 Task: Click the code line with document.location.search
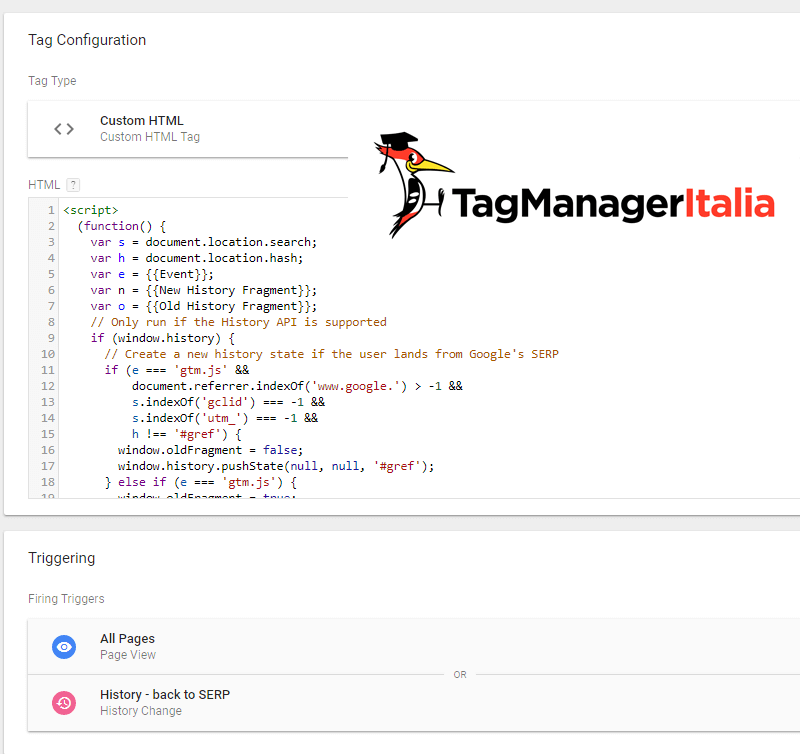(204, 242)
